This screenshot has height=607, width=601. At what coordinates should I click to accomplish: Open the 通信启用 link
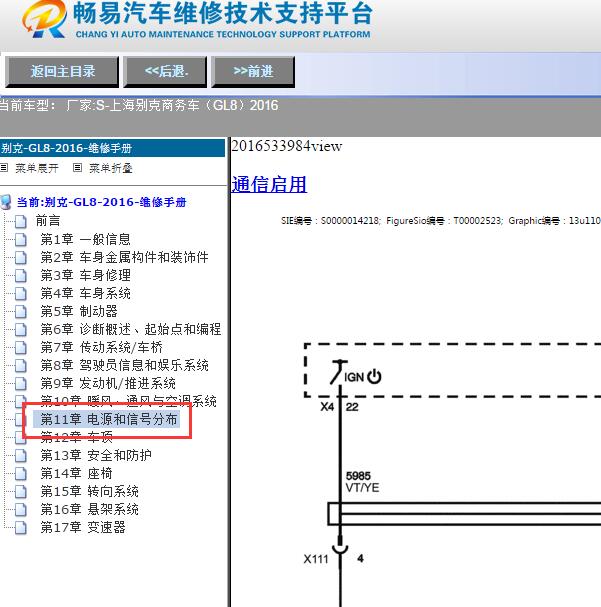(x=269, y=184)
